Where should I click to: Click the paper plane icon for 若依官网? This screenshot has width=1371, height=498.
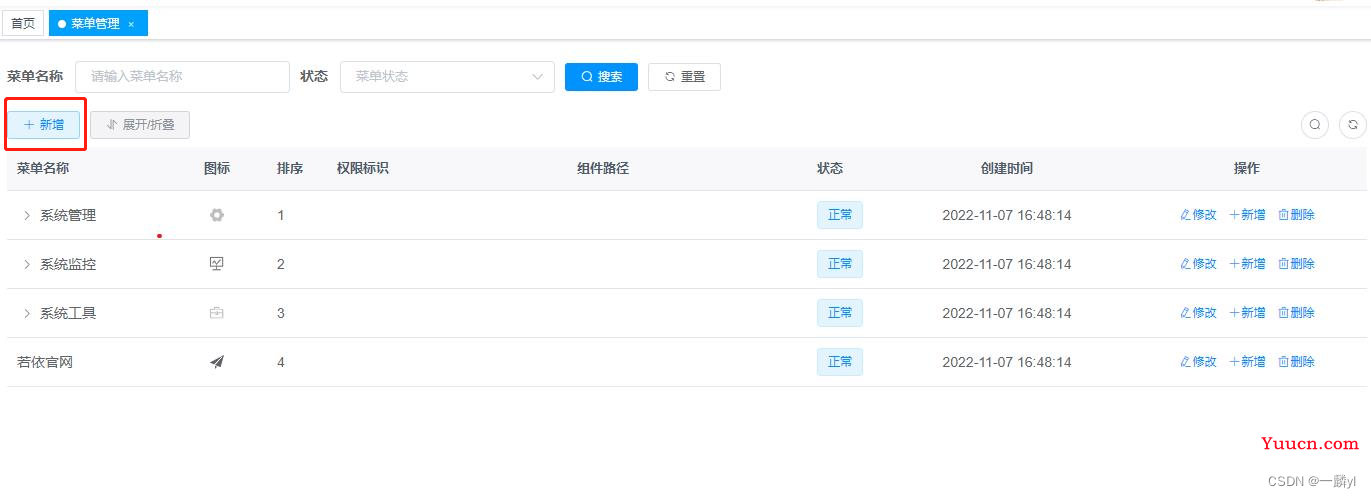(x=217, y=362)
